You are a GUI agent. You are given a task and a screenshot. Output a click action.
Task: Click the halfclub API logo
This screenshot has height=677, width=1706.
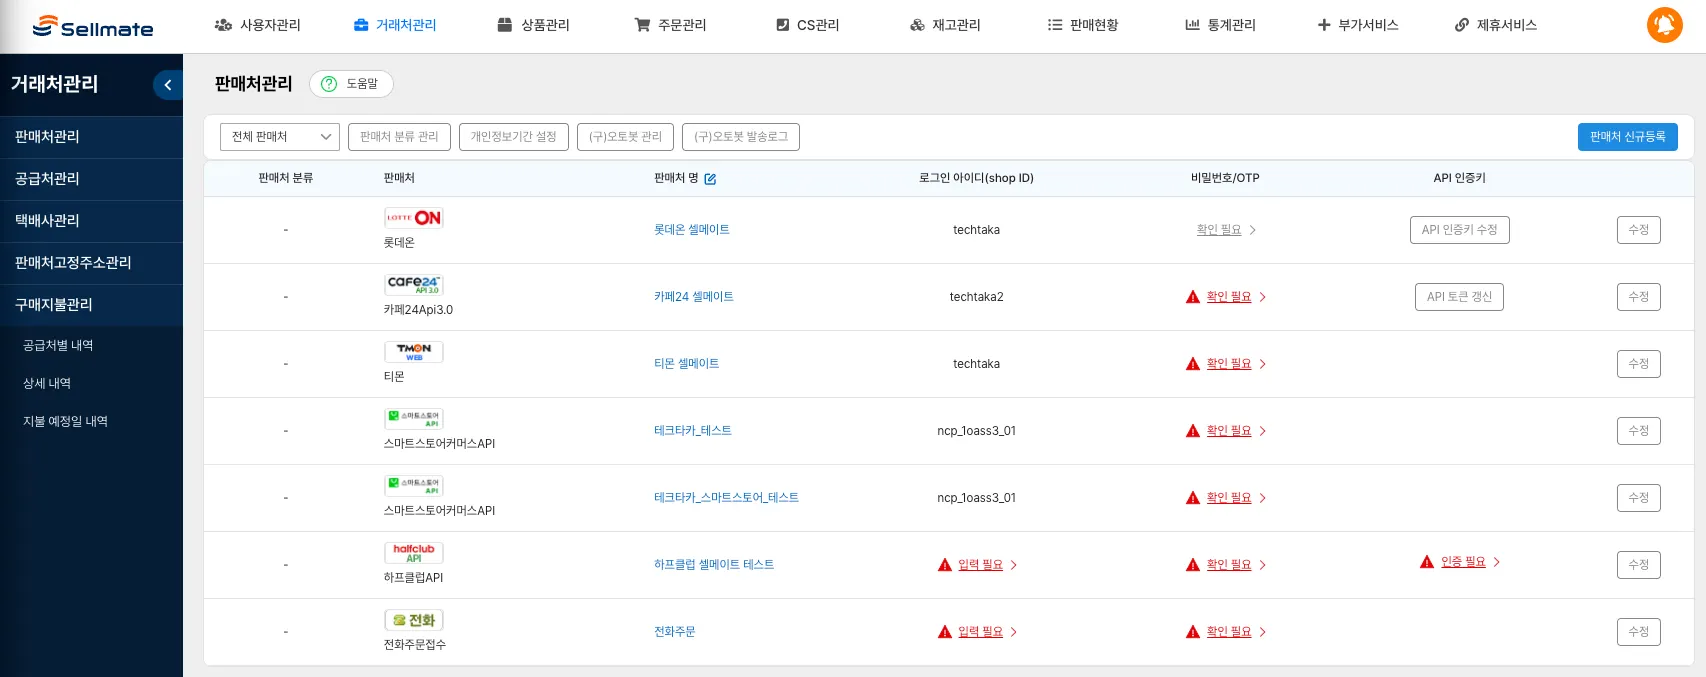point(414,553)
